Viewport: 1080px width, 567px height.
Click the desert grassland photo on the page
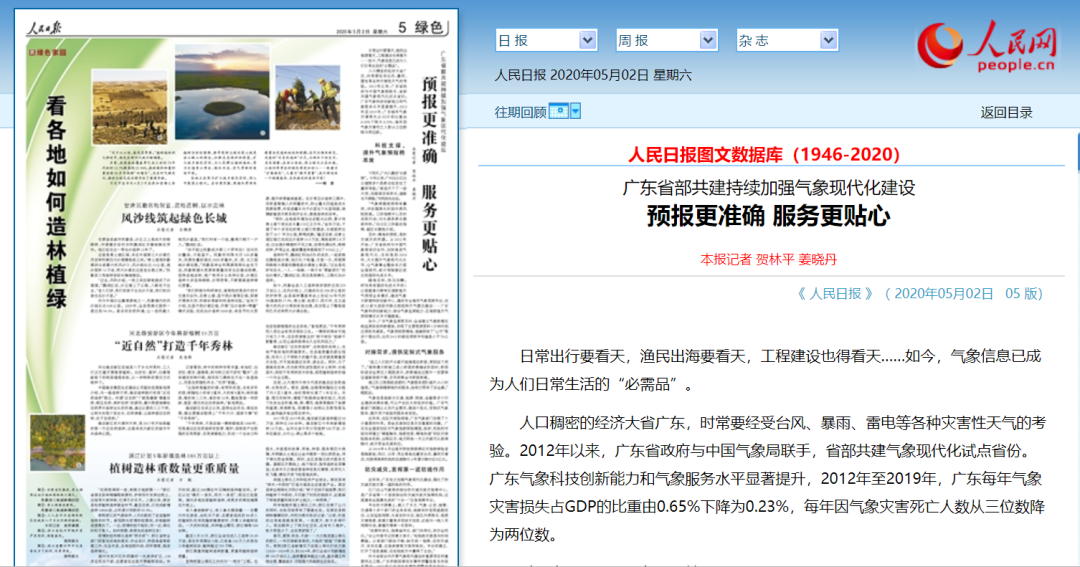pyautogui.click(x=129, y=107)
